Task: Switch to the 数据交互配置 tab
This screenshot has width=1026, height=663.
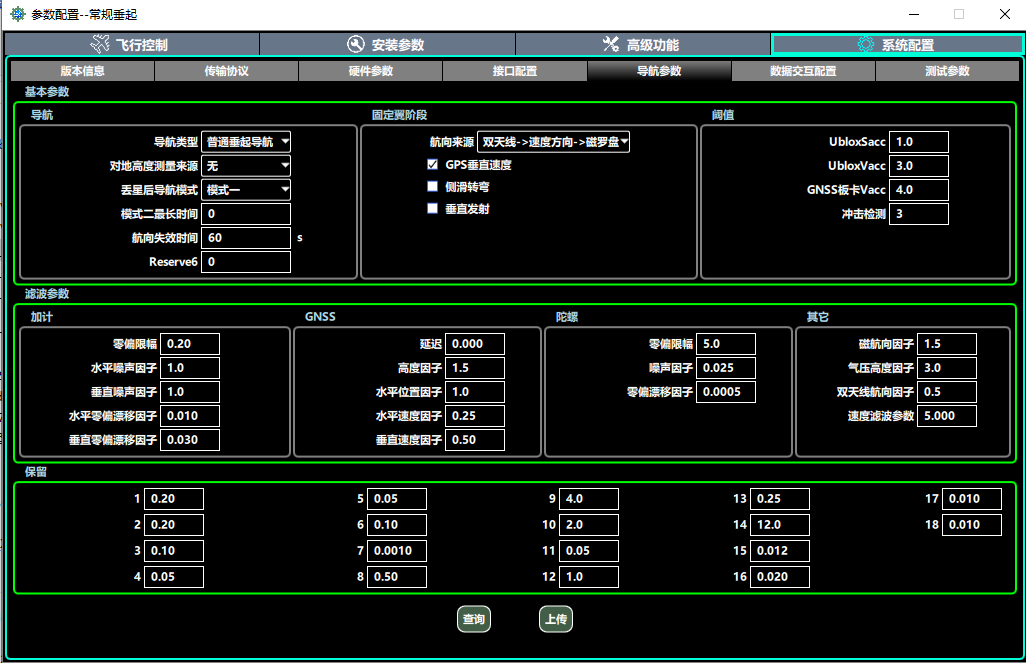Action: click(x=803, y=71)
